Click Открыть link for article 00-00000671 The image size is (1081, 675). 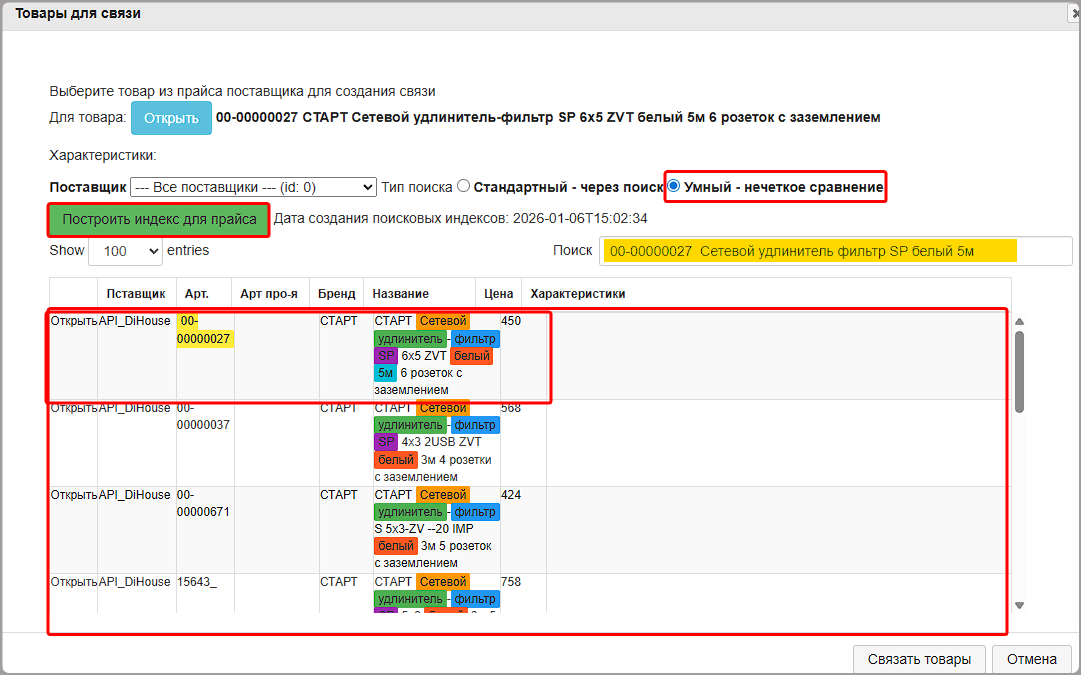point(73,495)
